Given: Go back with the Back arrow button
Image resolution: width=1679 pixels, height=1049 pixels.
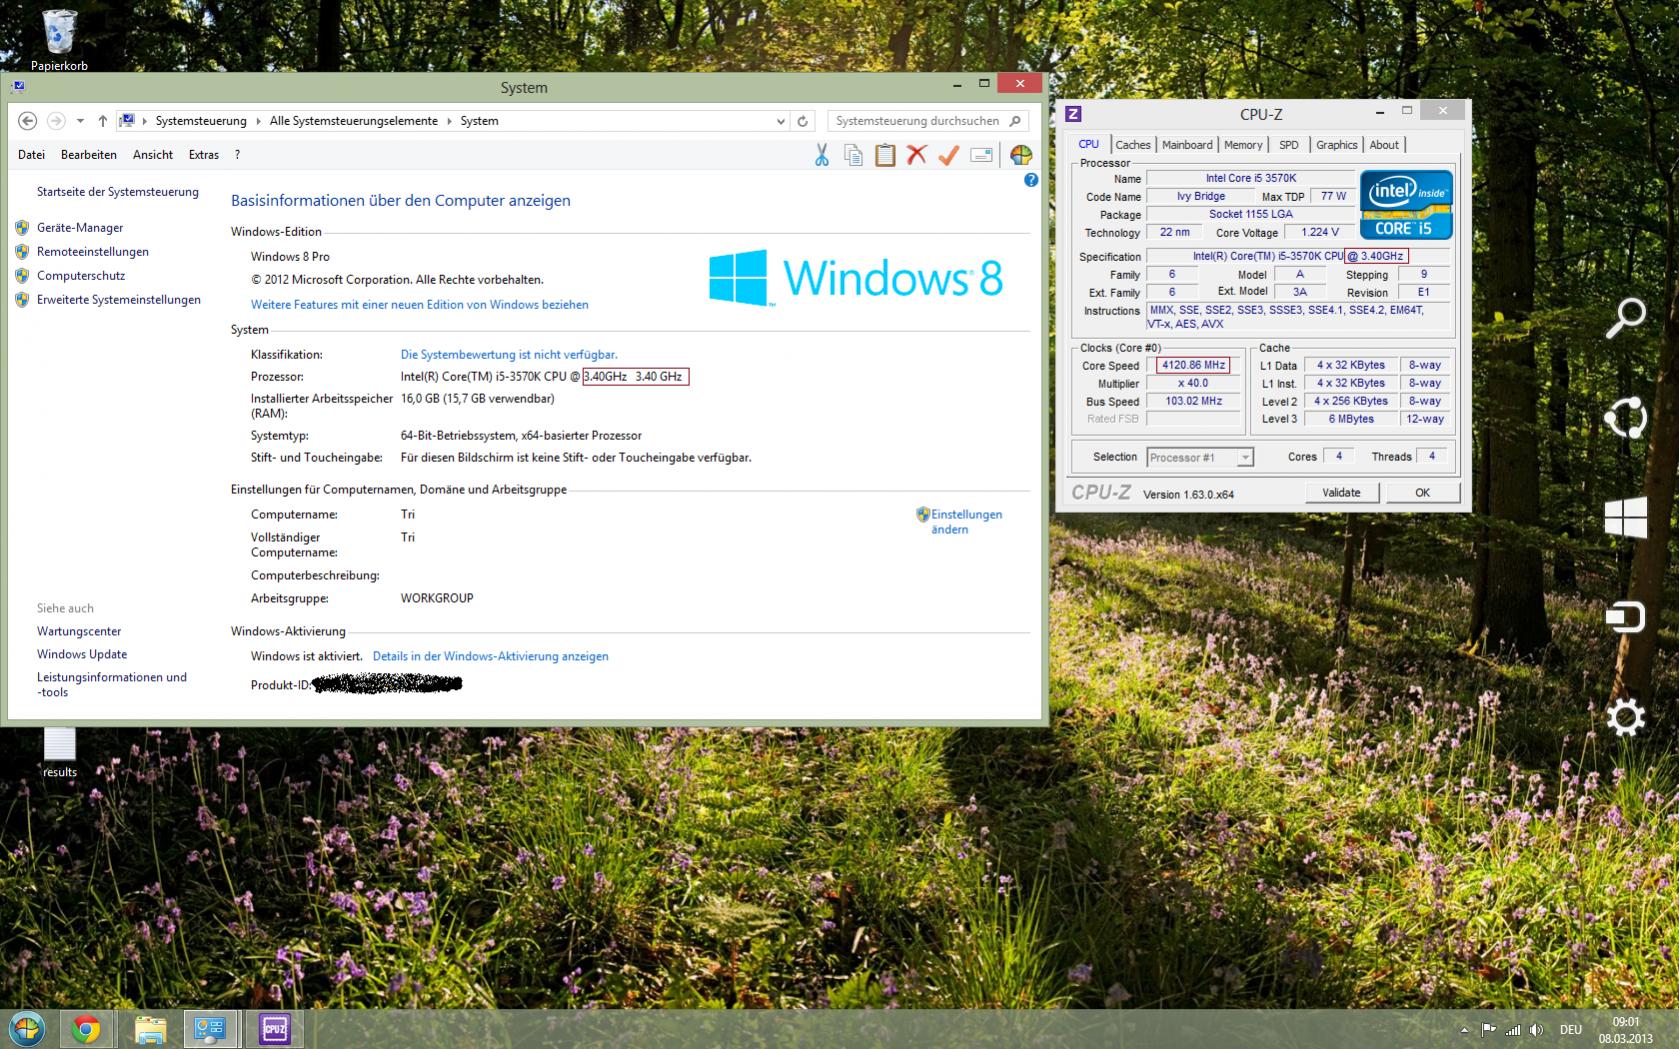Looking at the screenshot, I should (x=28, y=121).
